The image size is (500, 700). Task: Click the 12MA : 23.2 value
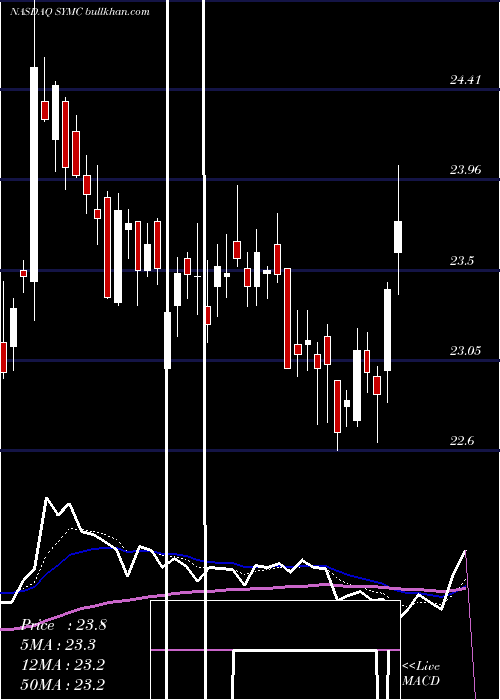[63, 664]
